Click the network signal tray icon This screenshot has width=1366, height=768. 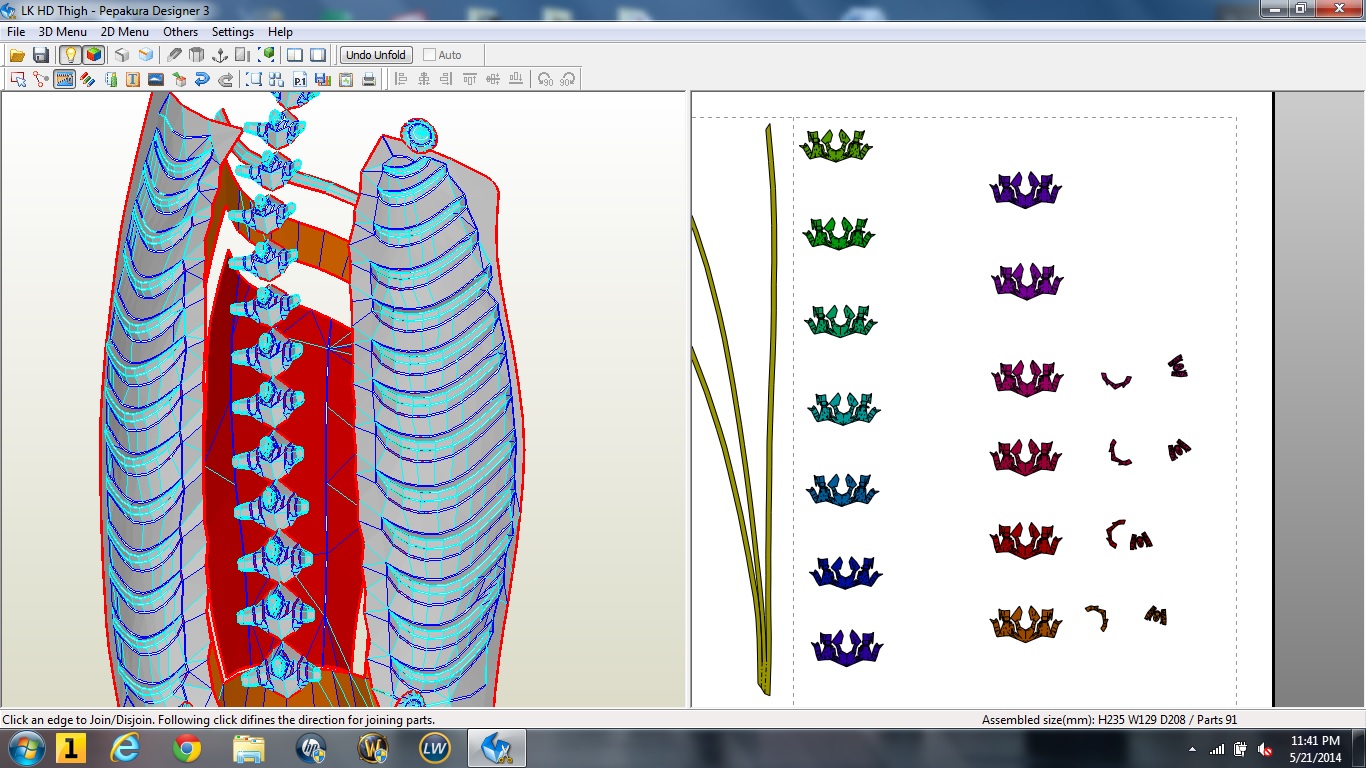[1217, 749]
